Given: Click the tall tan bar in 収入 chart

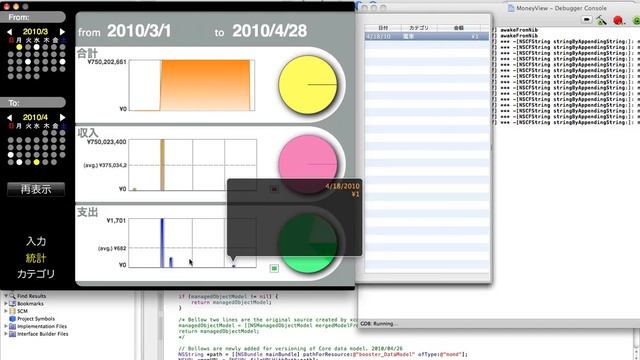Looking at the screenshot, I should pos(162,165).
